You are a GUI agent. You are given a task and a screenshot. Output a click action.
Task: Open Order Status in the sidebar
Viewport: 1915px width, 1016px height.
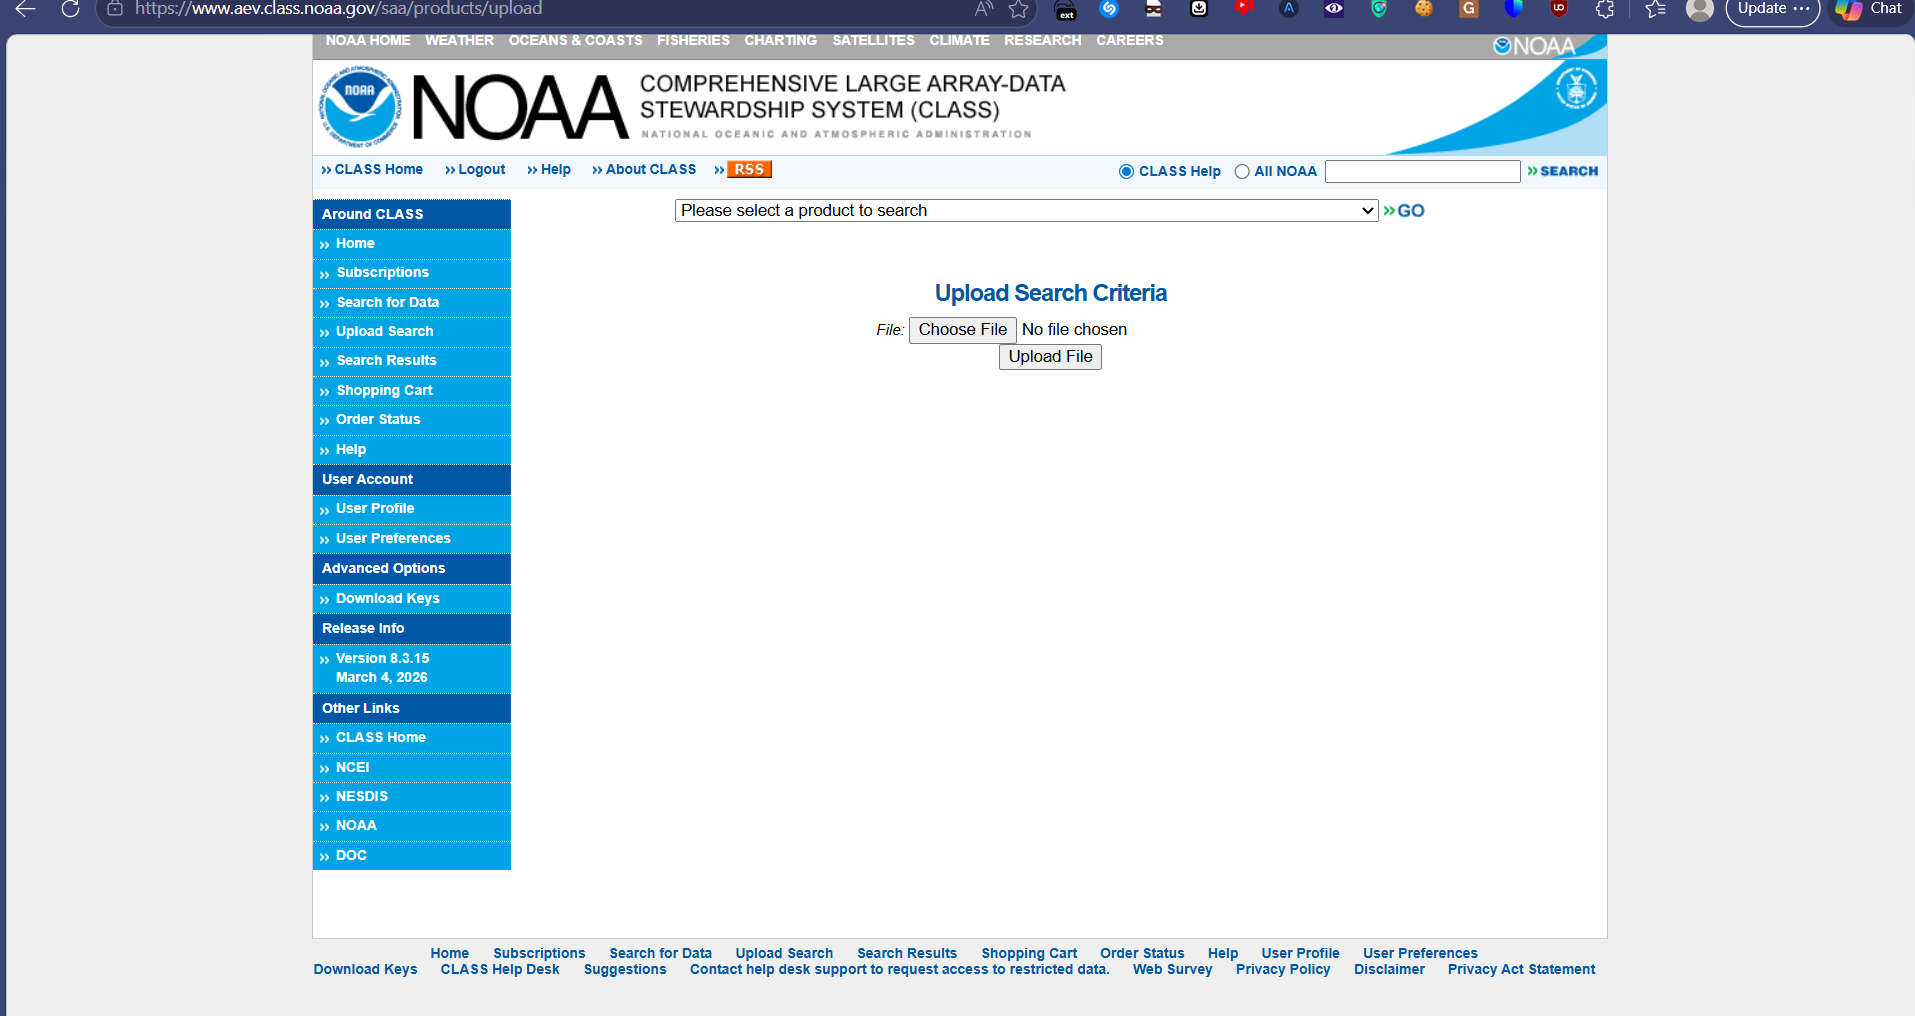pyautogui.click(x=378, y=419)
